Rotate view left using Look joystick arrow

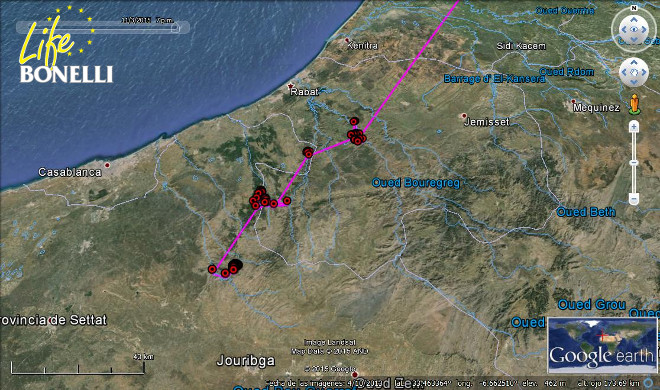click(624, 29)
